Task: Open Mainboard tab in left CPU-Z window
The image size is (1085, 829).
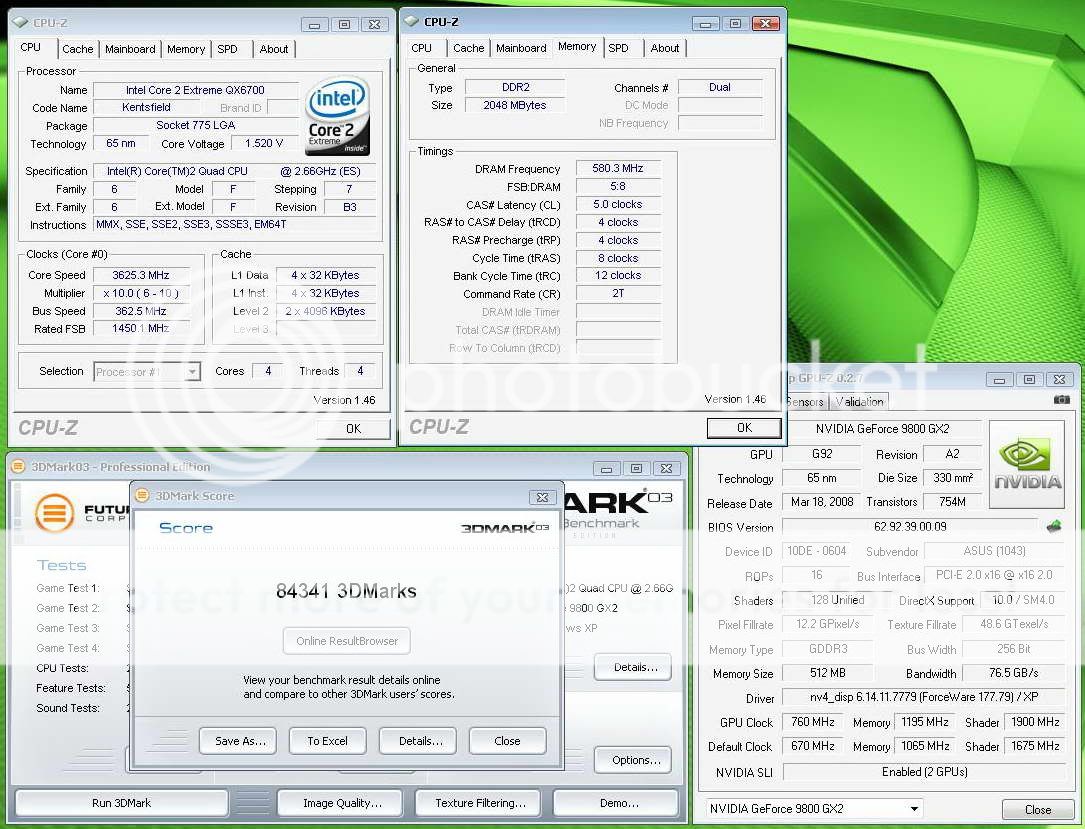Action: click(x=130, y=49)
